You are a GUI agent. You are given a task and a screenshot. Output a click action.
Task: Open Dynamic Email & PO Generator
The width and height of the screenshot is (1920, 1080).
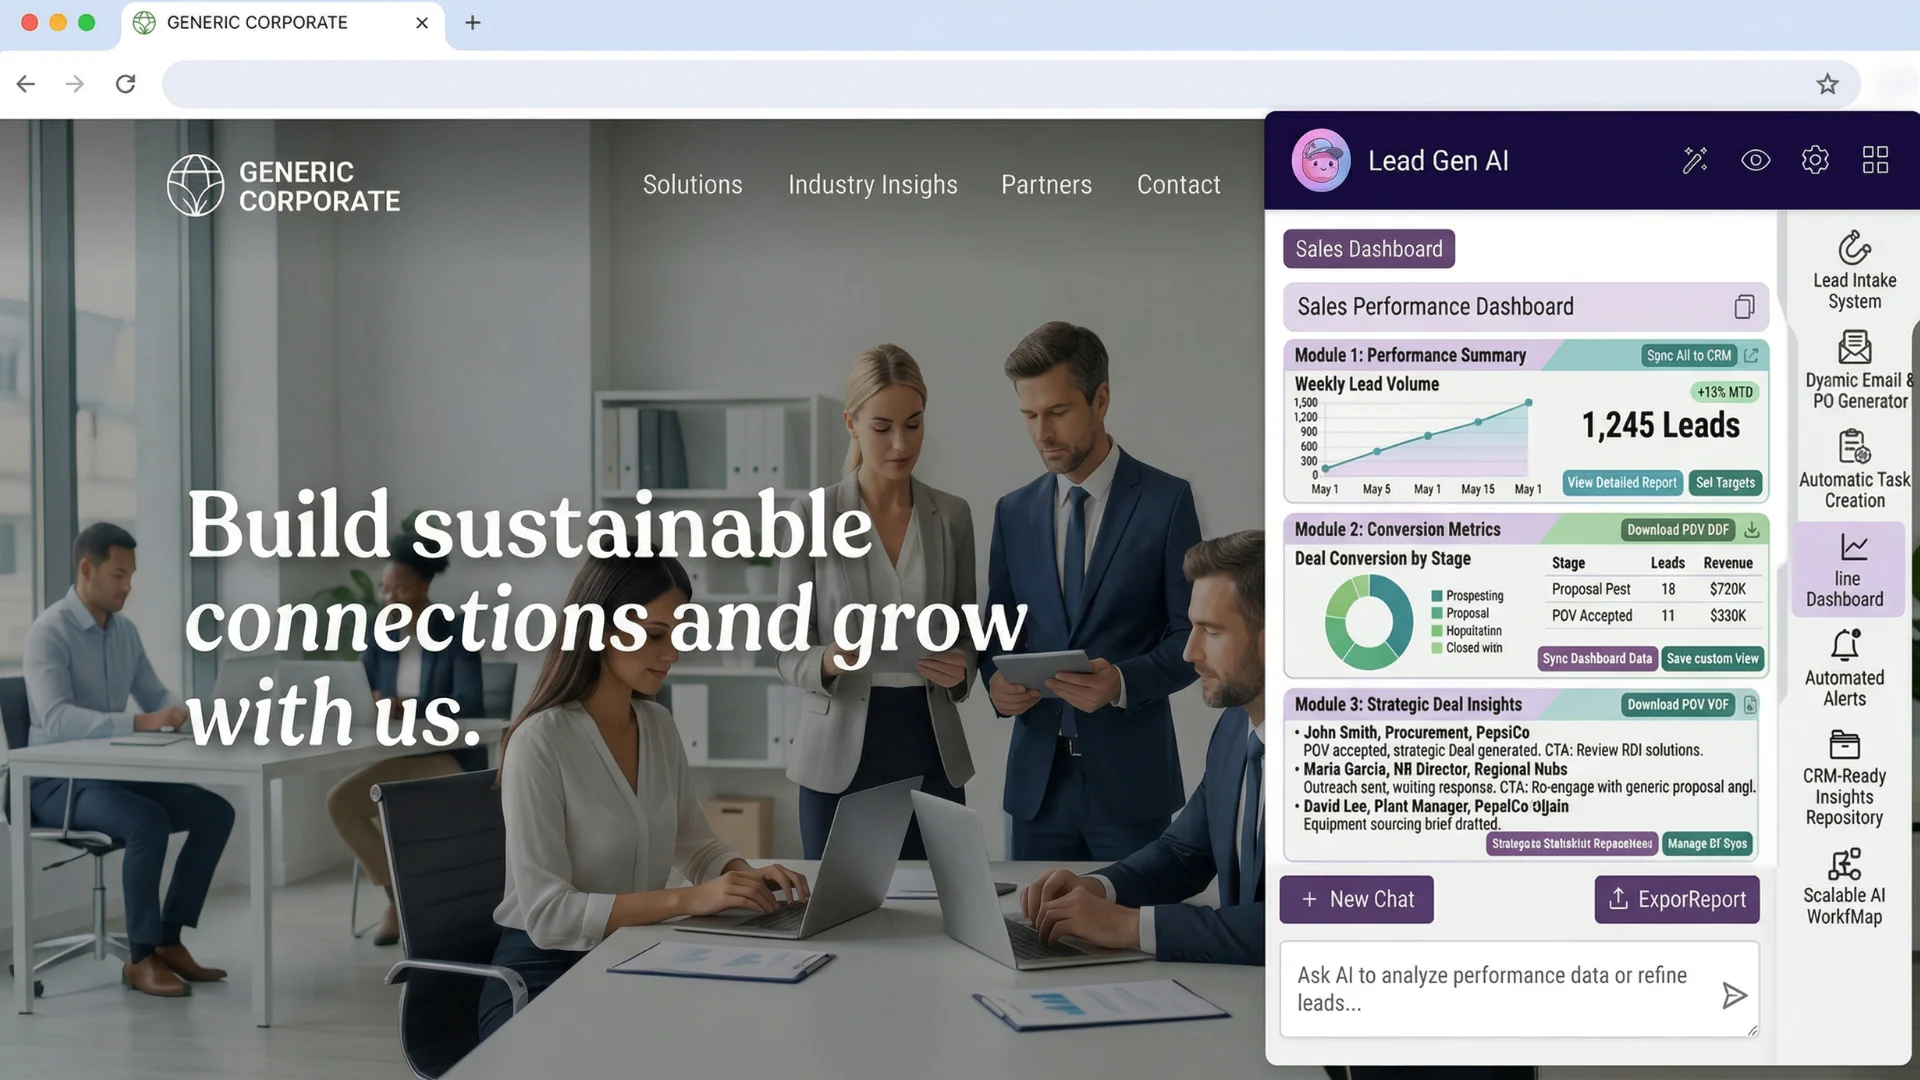1858,371
